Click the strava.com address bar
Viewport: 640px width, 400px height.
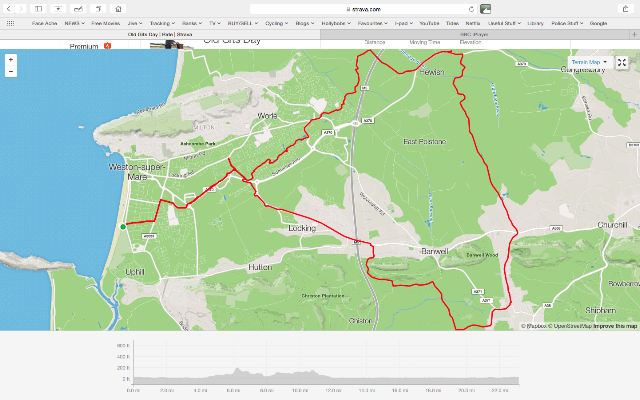tap(363, 9)
